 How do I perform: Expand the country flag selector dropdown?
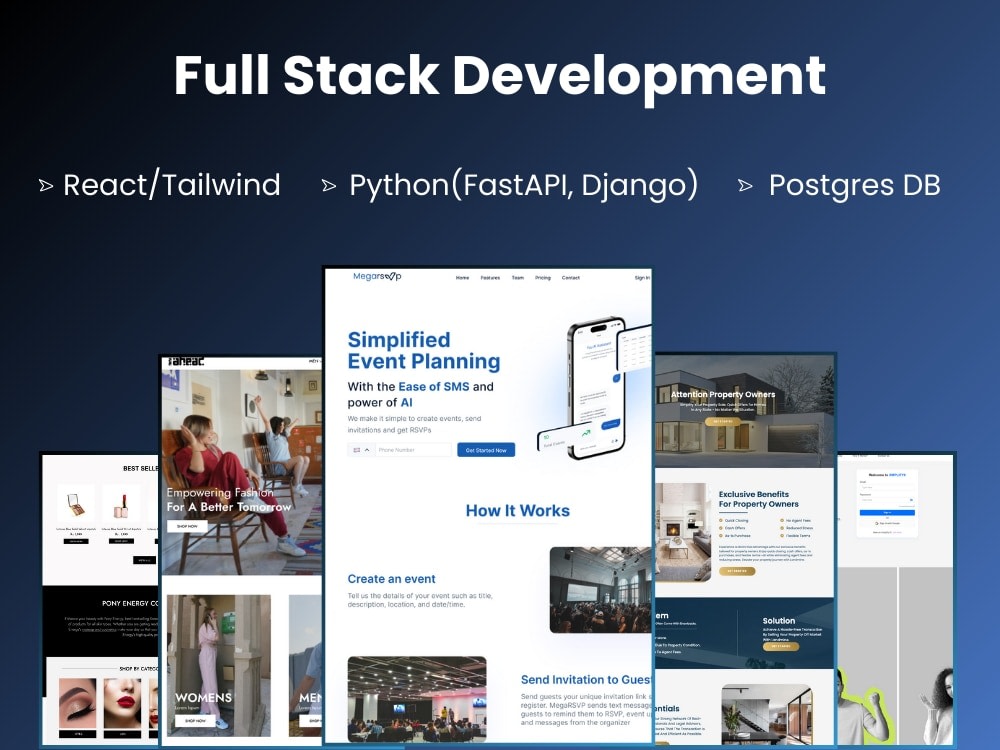click(x=361, y=450)
